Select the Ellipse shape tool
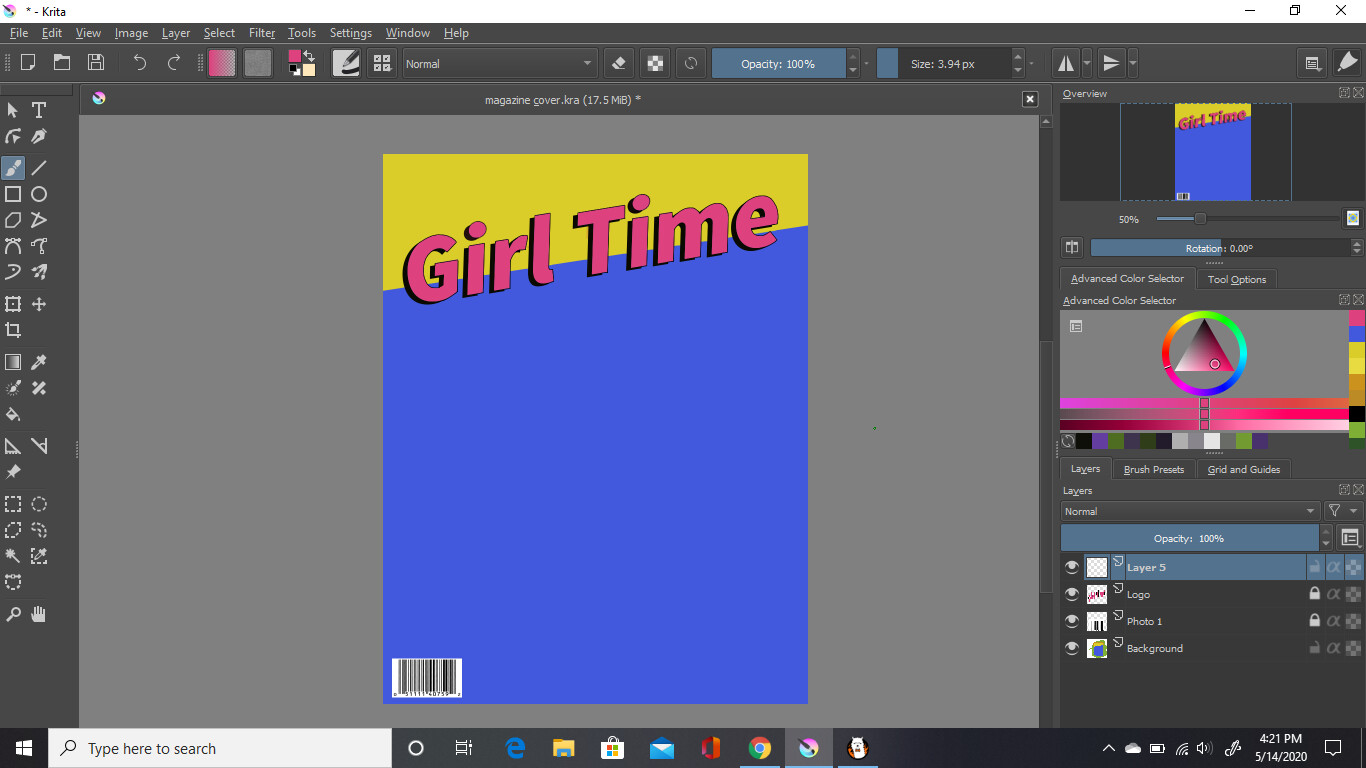The width and height of the screenshot is (1366, 768). pos(39,194)
